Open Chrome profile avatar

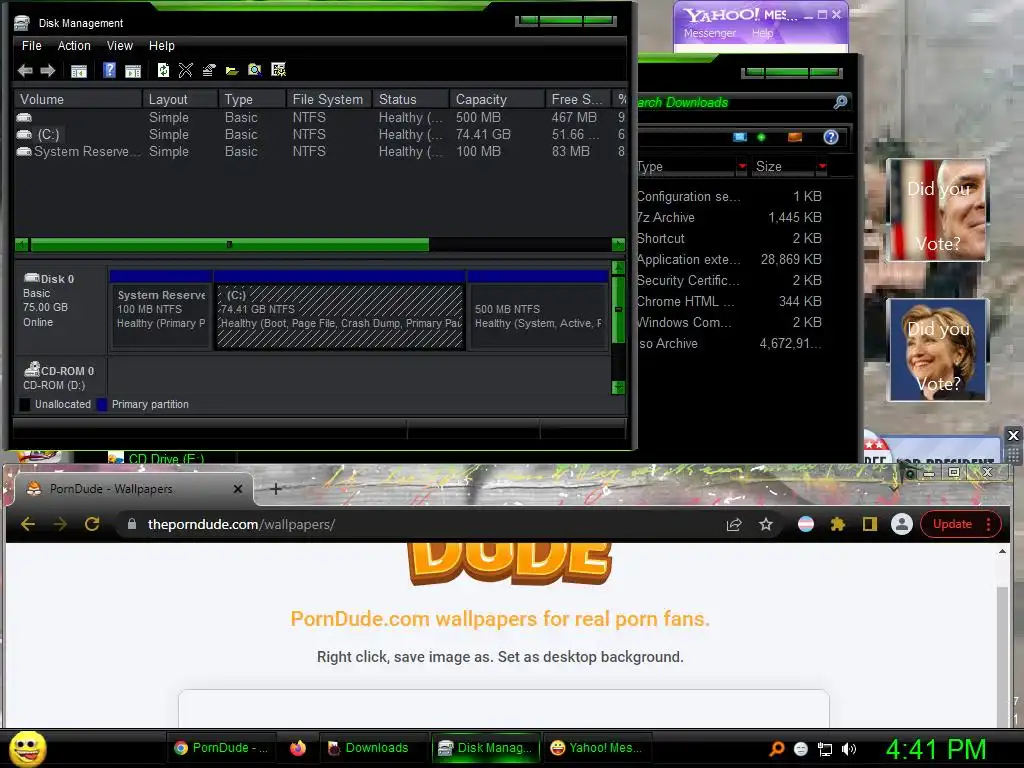[x=902, y=524]
